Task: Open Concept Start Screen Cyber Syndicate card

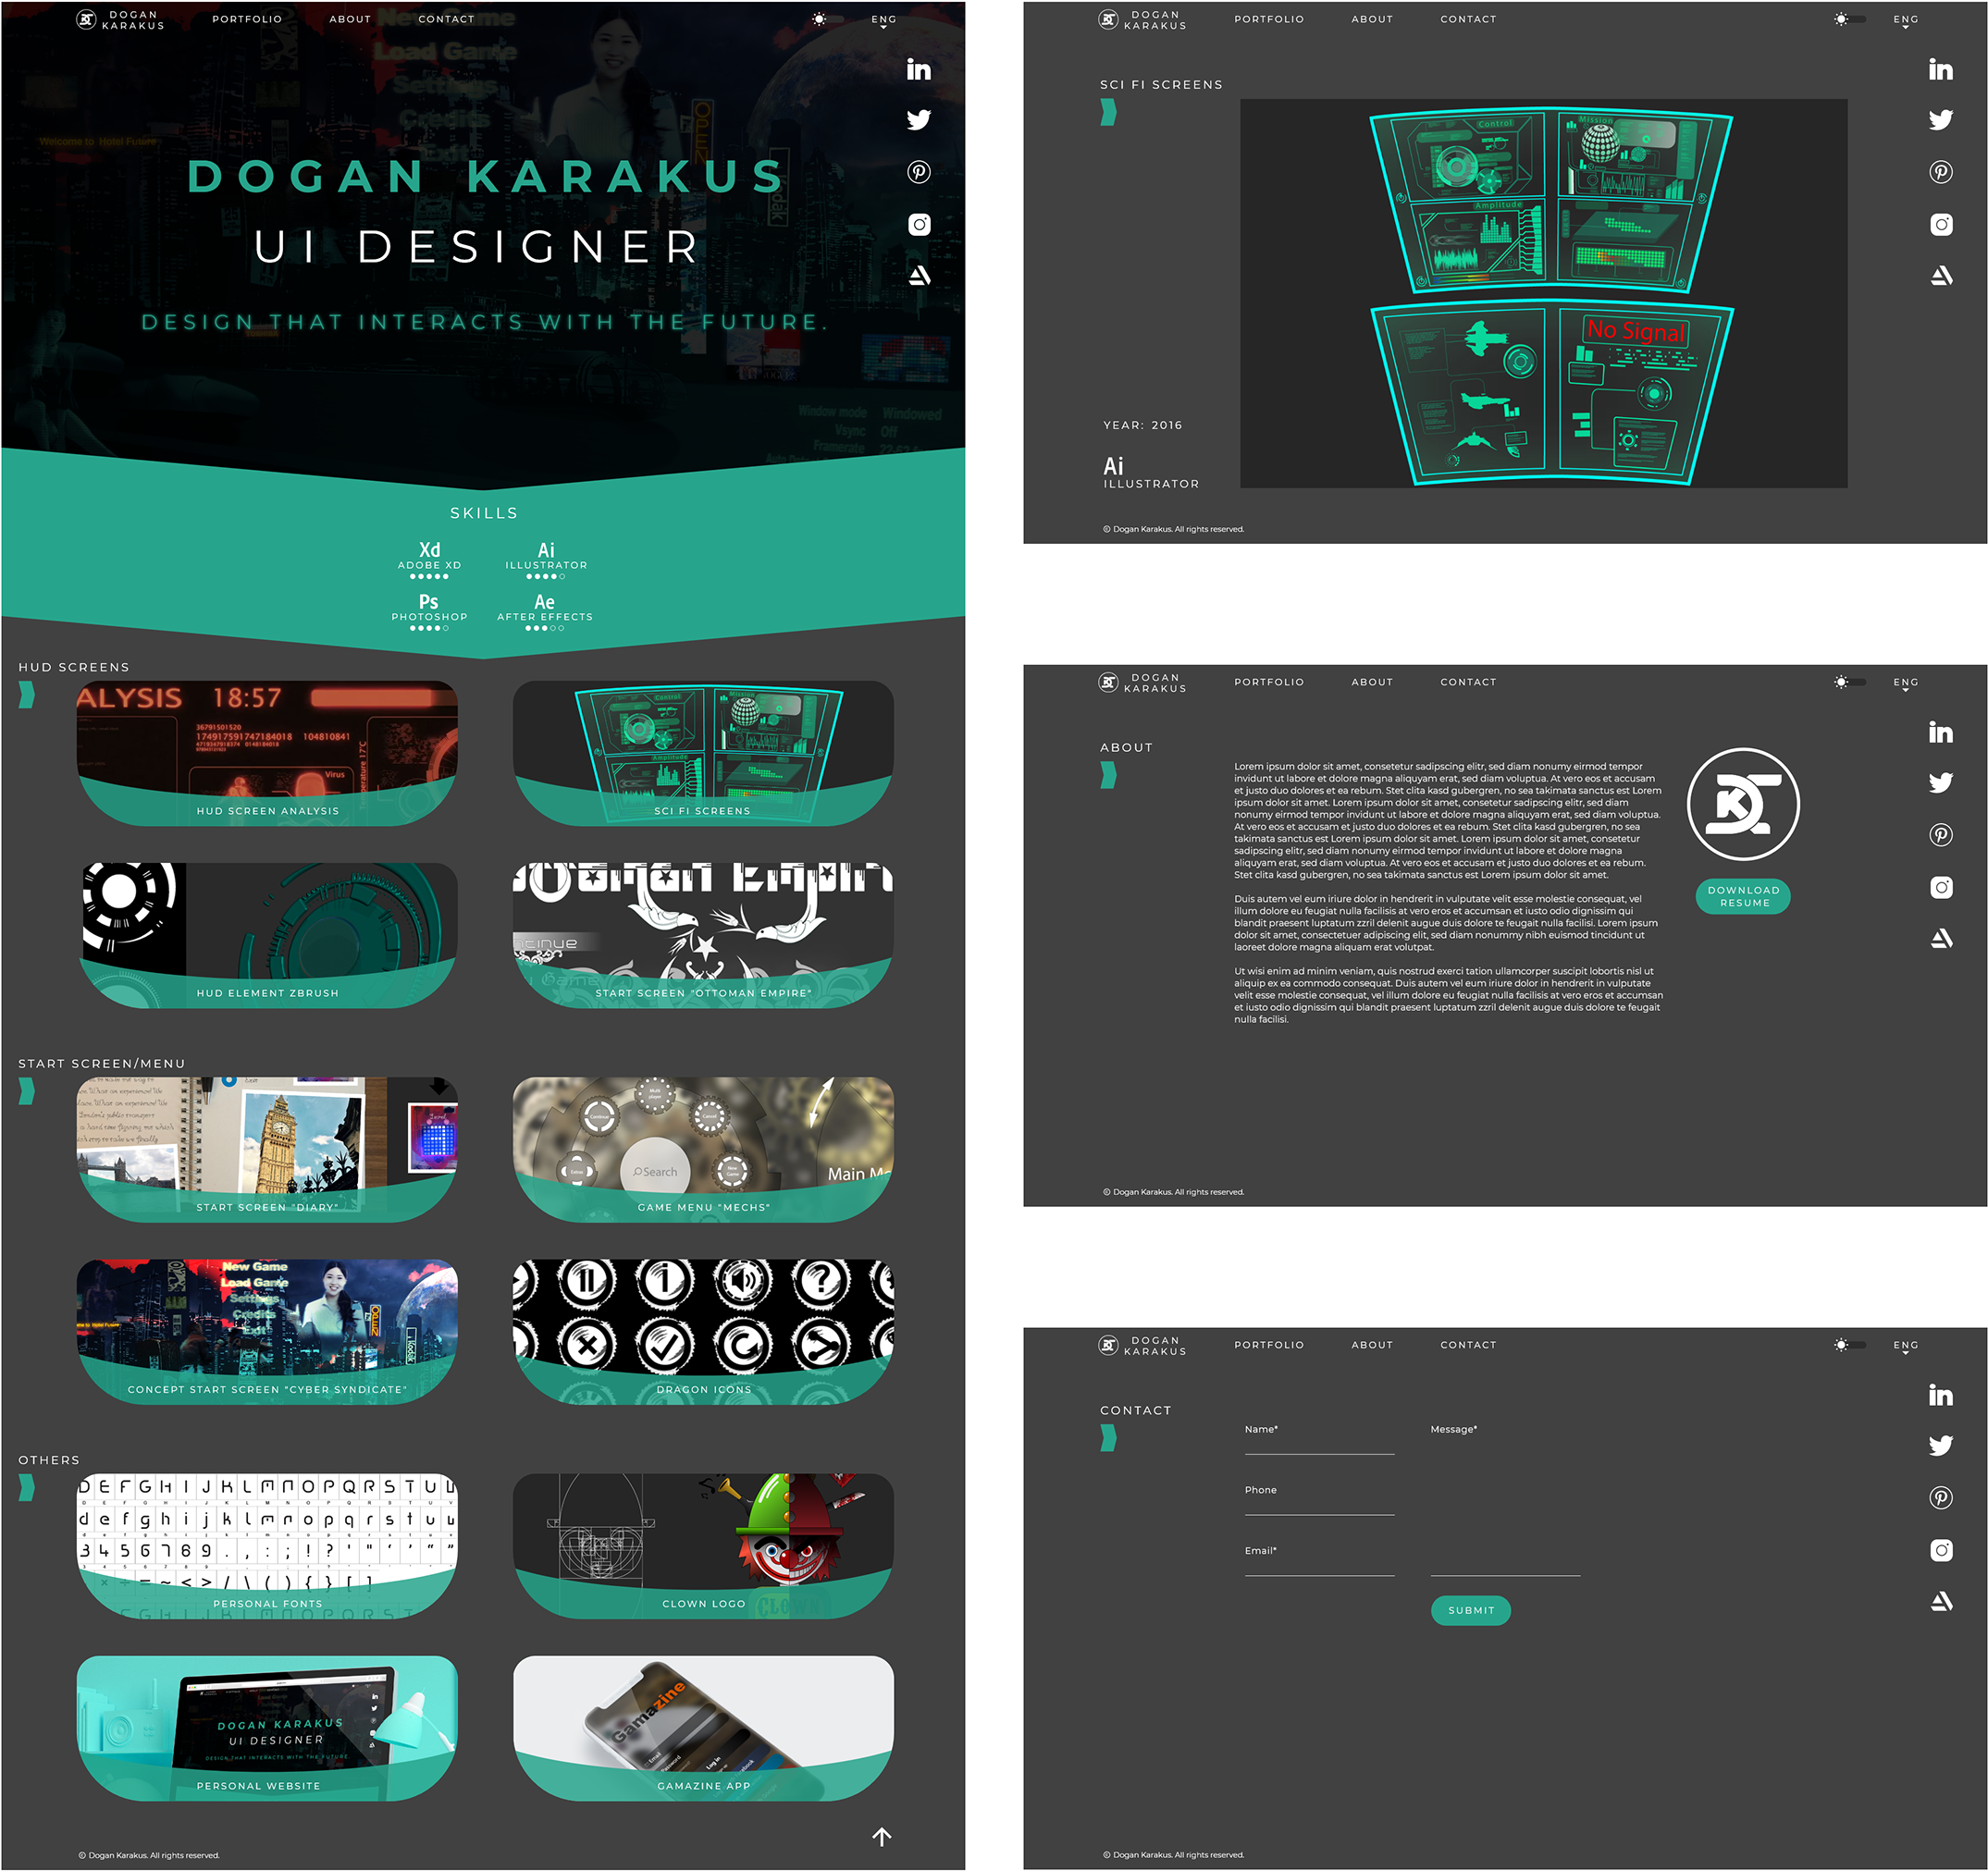Action: [x=267, y=1331]
